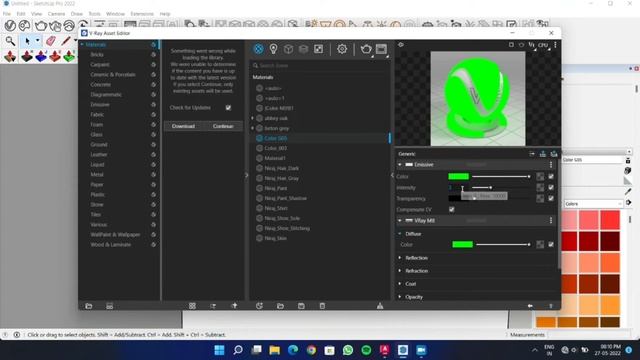Click the texture slot beside Emissive Color
The image size is (640, 360).
(540, 176)
